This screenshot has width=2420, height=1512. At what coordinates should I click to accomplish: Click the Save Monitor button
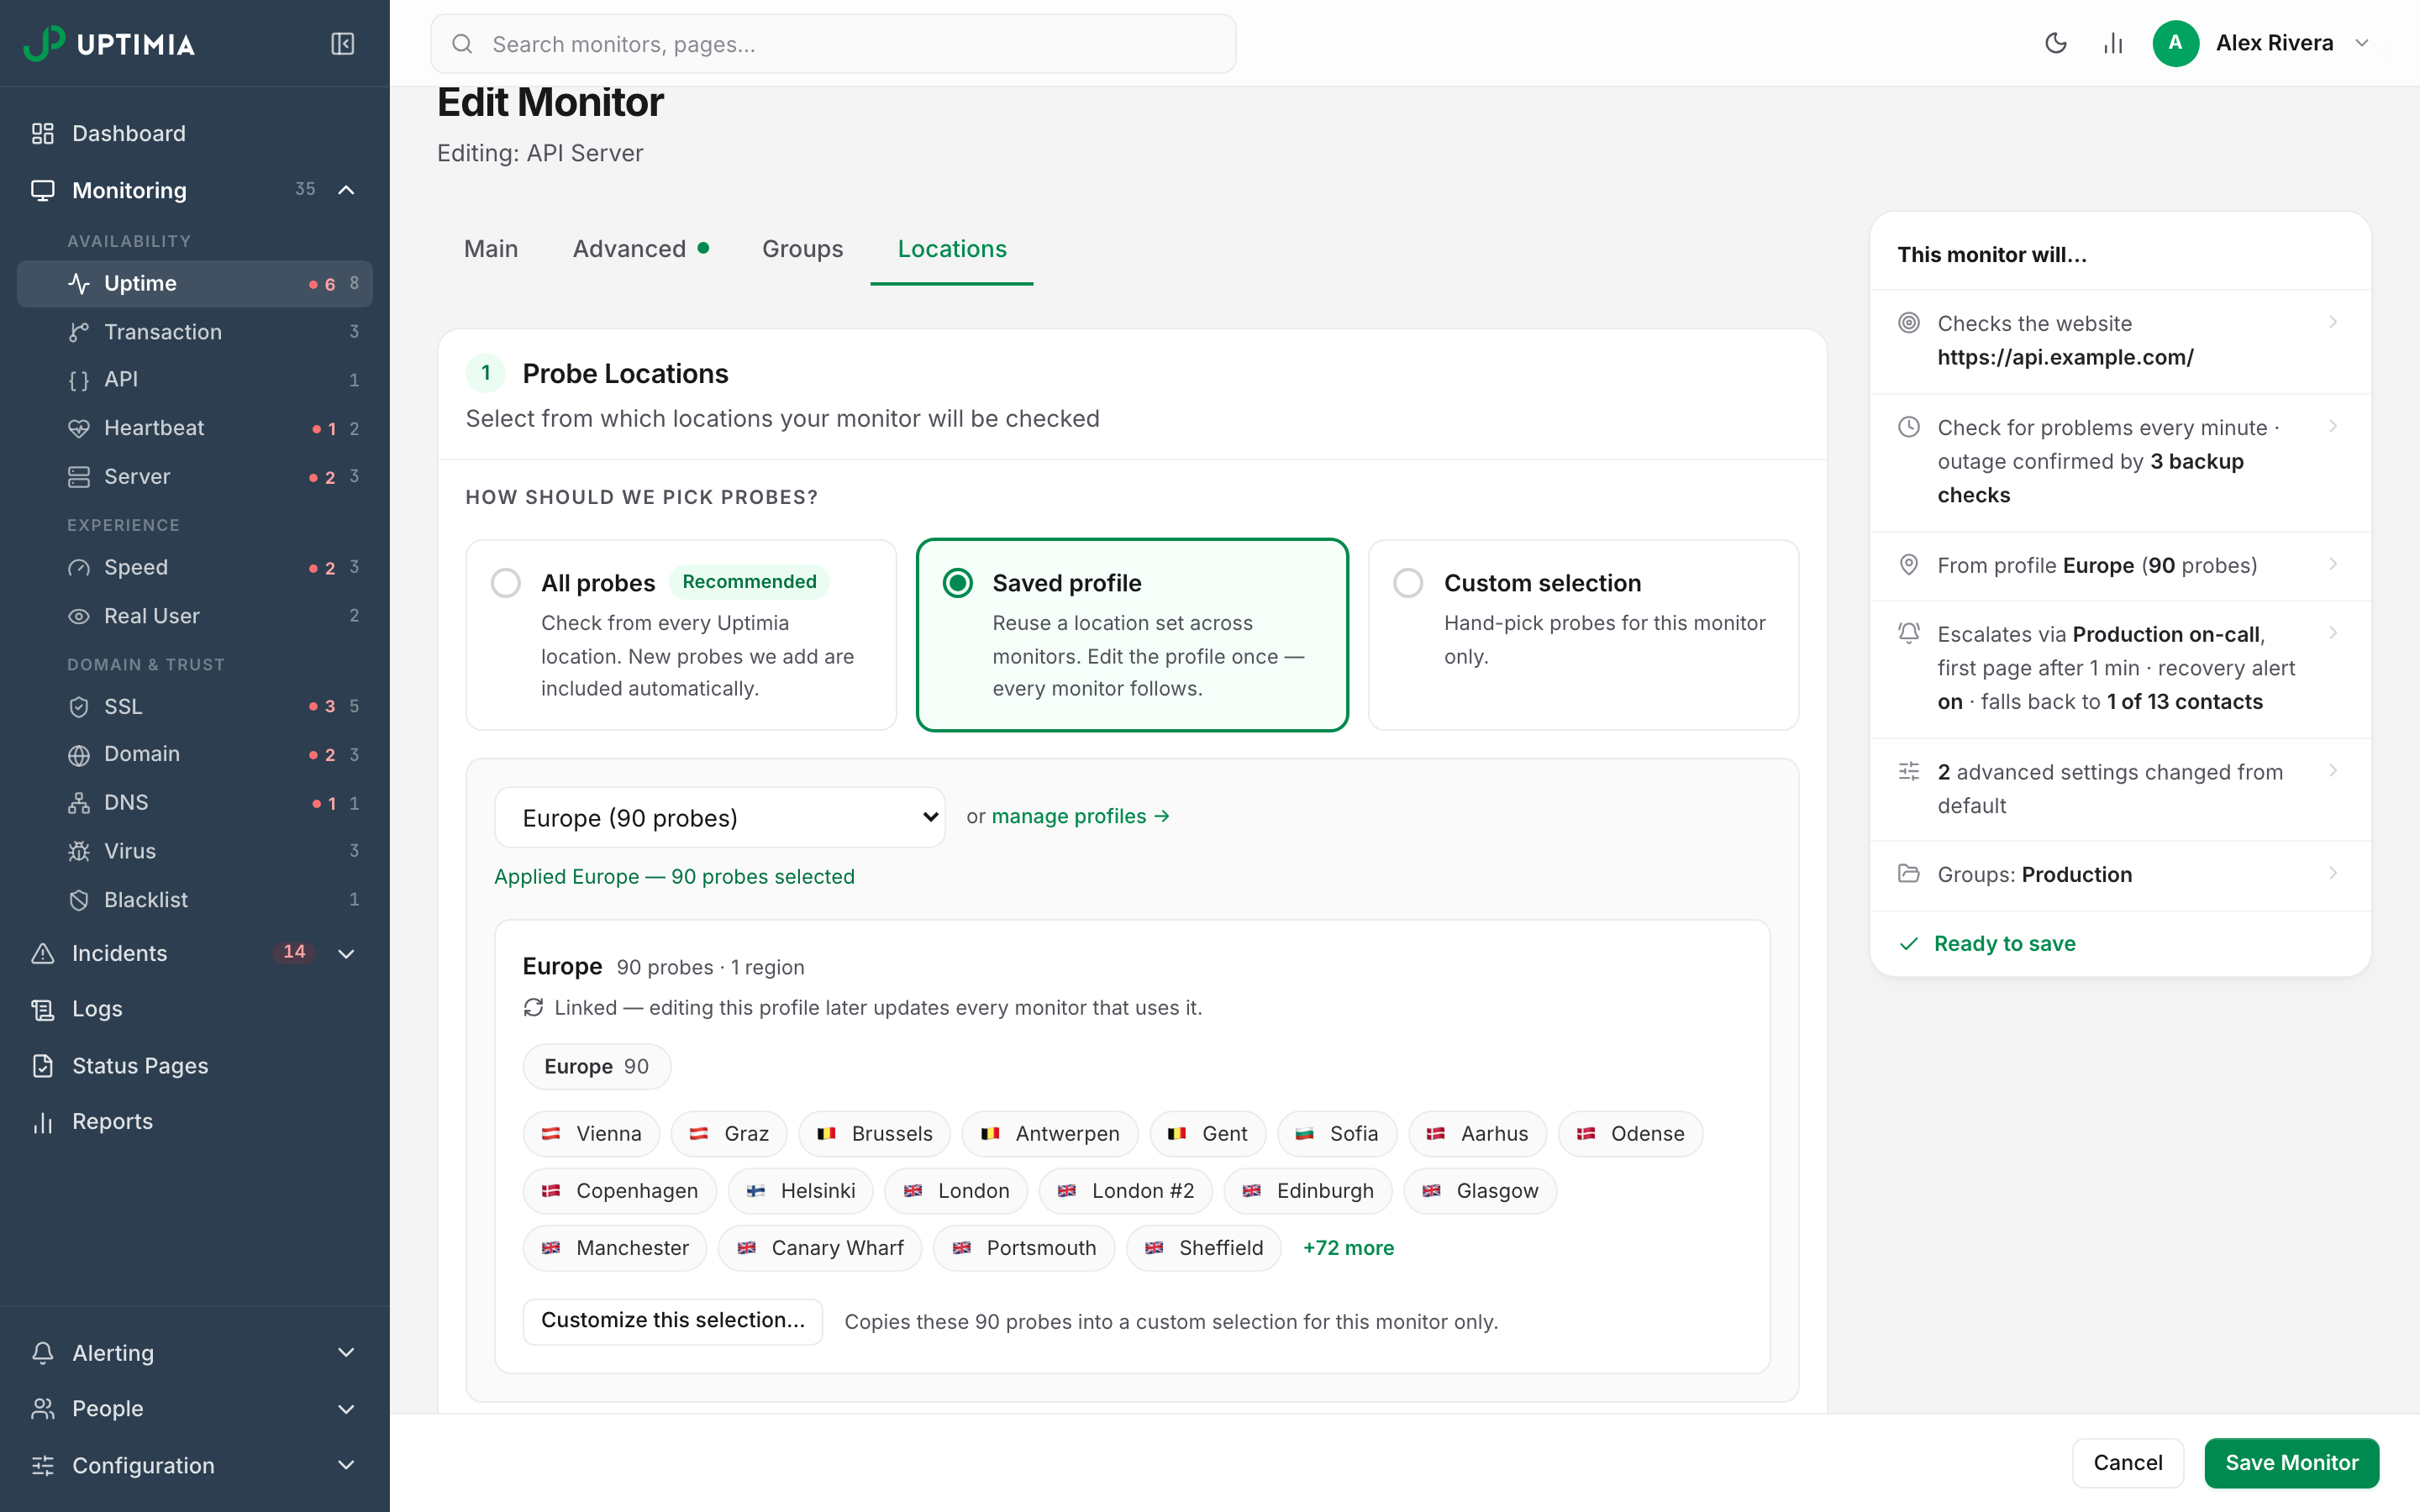click(2291, 1463)
